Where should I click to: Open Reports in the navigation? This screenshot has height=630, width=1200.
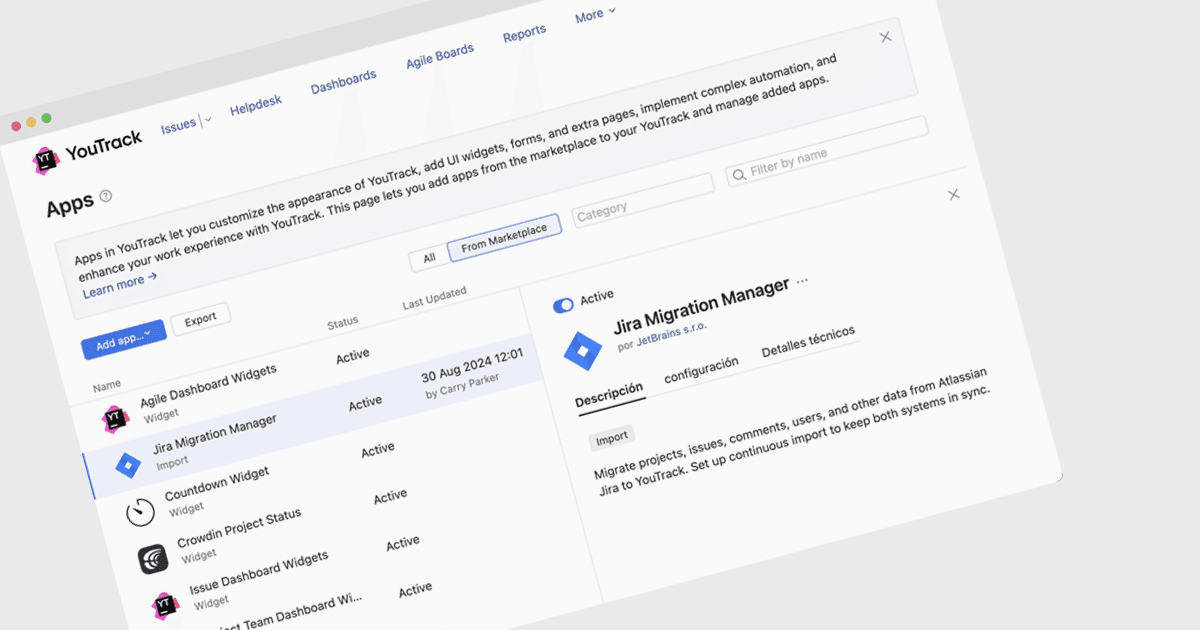coord(524,34)
